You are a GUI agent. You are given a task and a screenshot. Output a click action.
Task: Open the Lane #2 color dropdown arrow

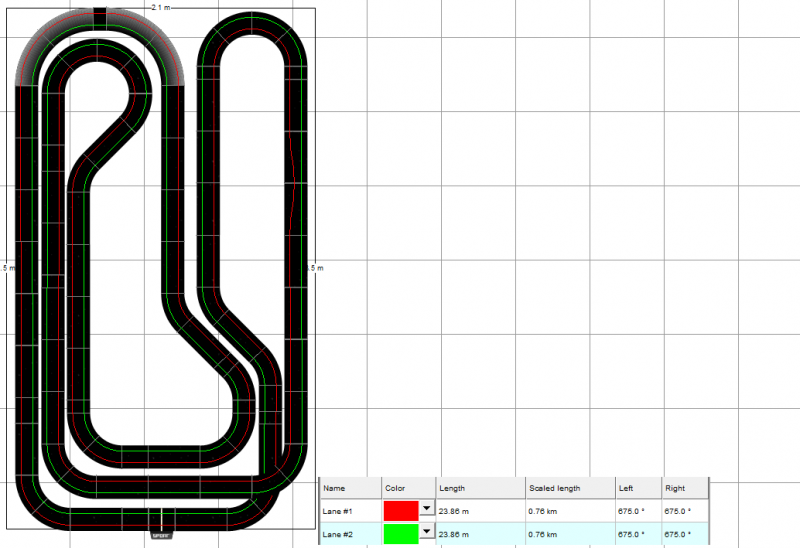(x=427, y=533)
